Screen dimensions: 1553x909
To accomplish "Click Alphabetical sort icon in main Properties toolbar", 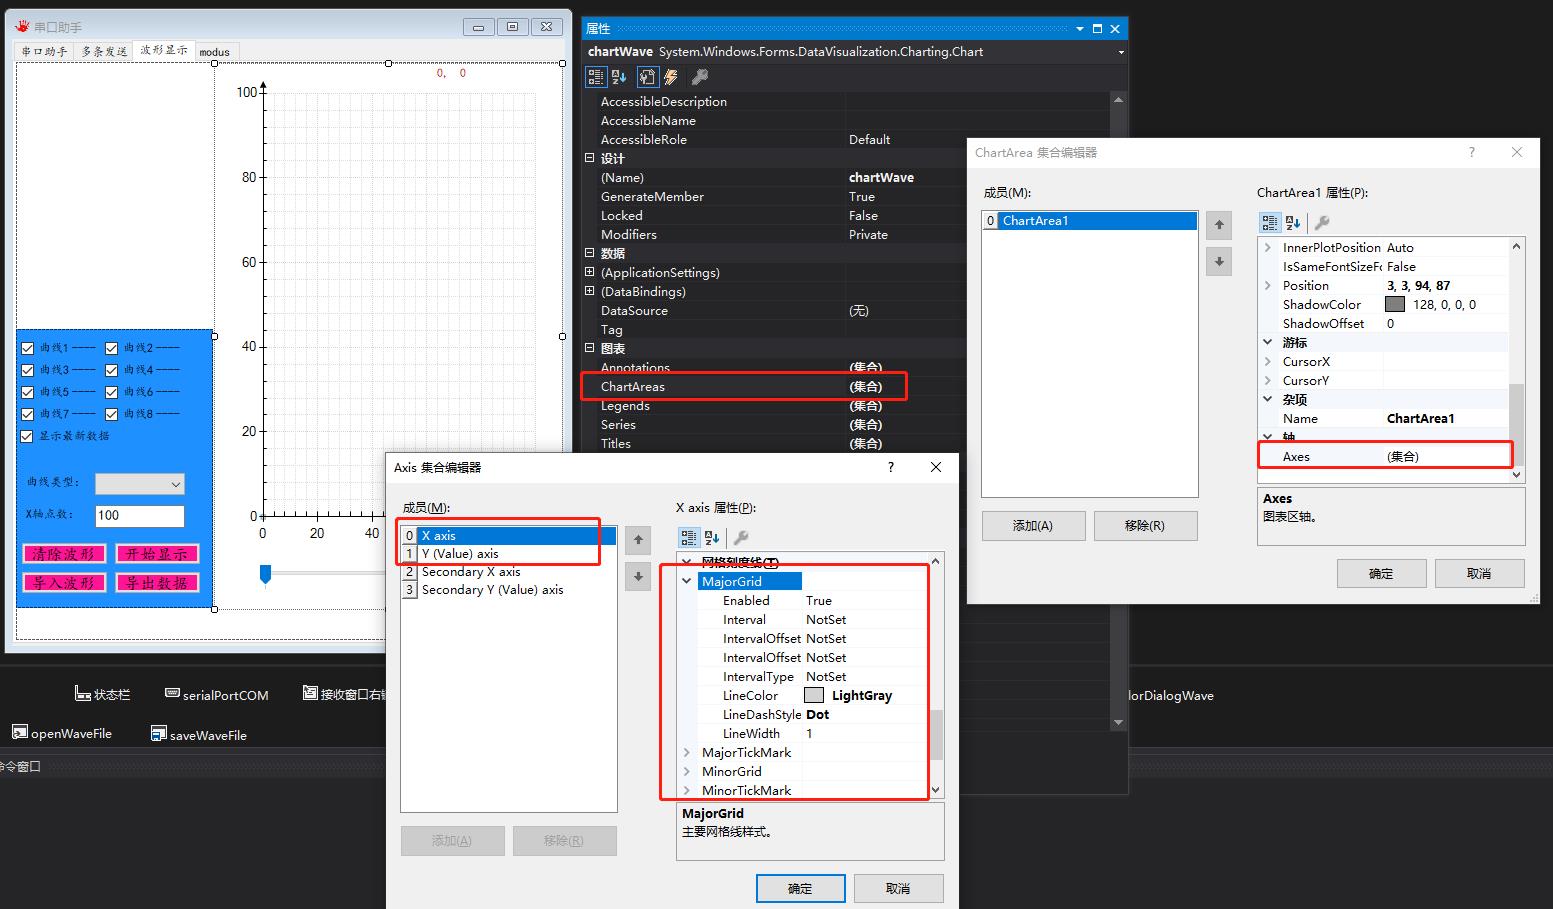I will tap(619, 77).
